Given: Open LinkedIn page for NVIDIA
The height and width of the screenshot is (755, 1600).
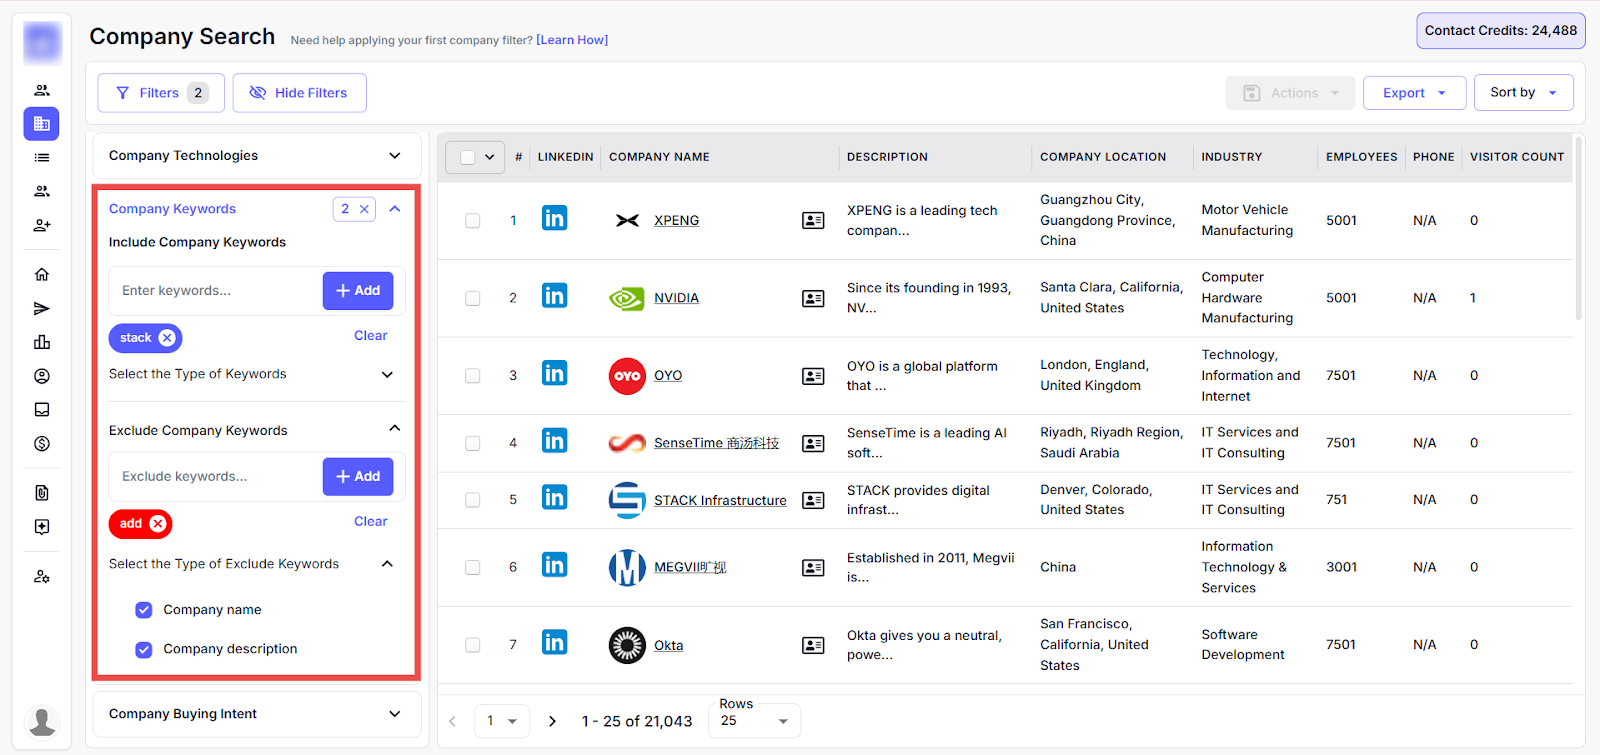Looking at the screenshot, I should pos(554,296).
